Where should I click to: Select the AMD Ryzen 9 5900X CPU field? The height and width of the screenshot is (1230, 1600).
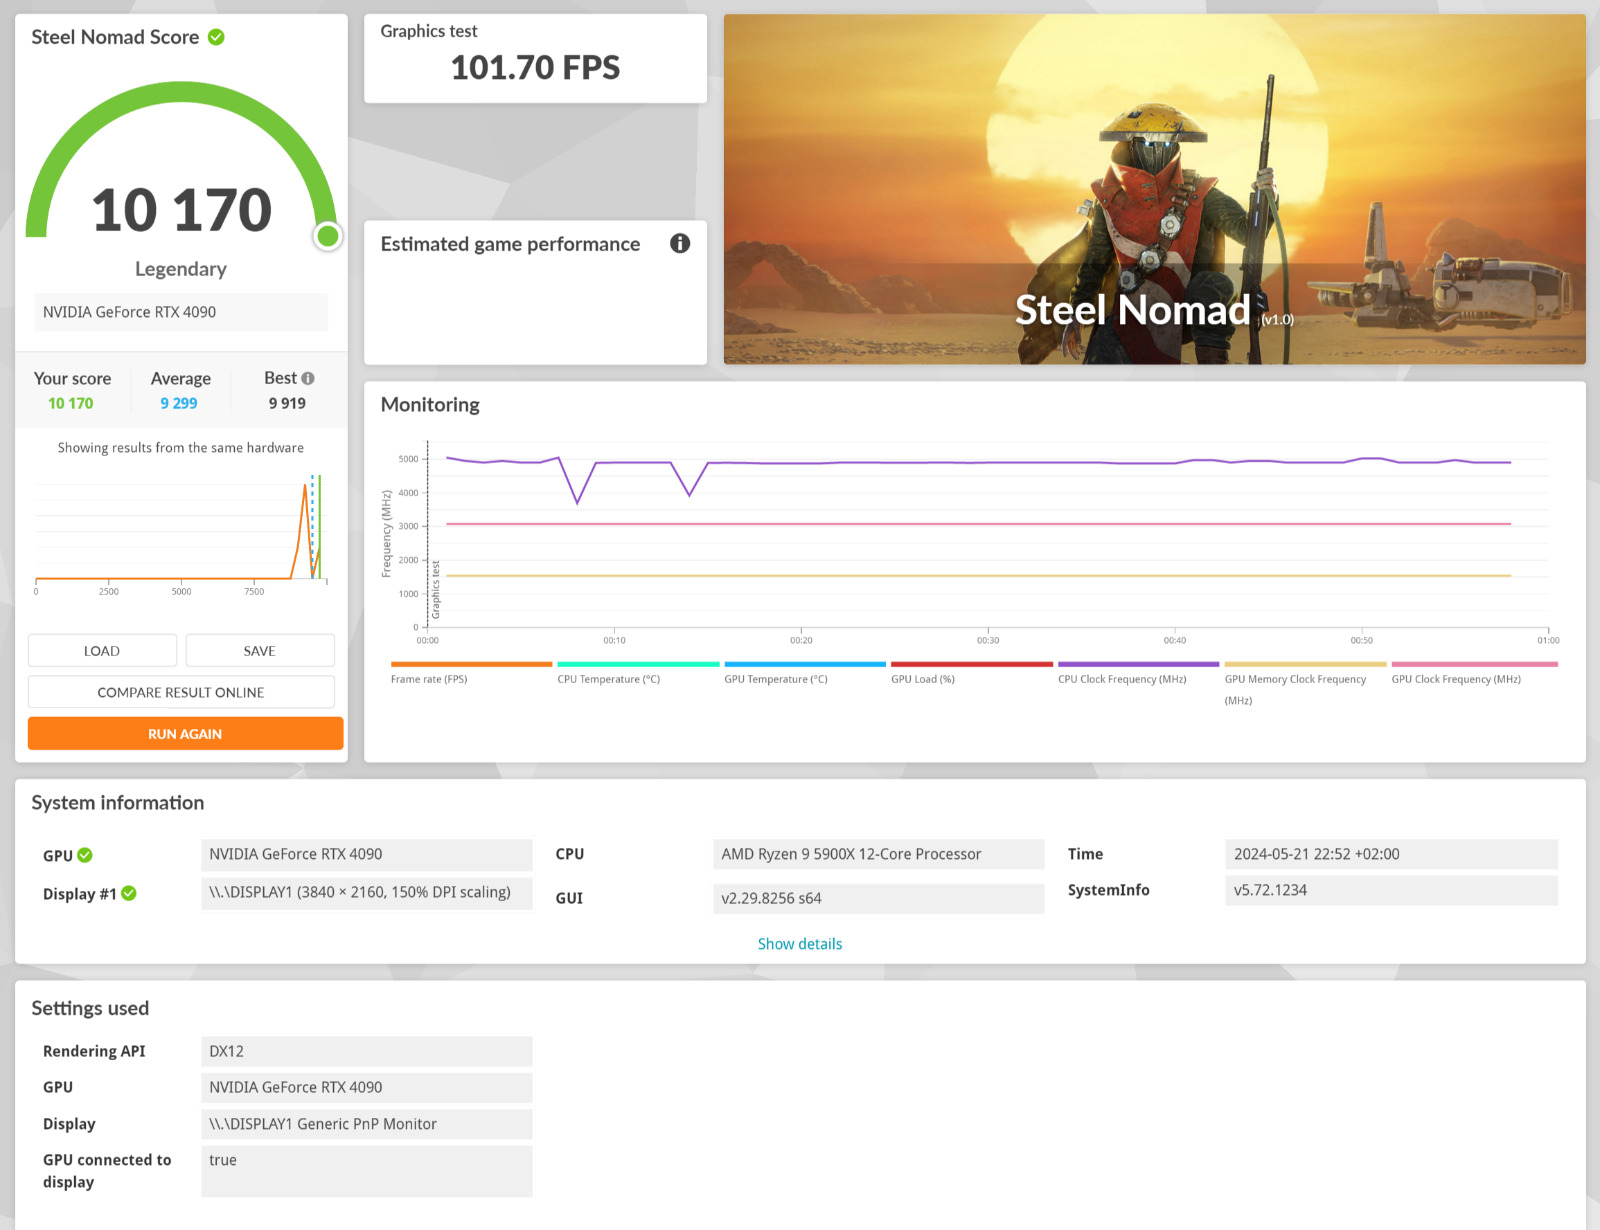(879, 854)
